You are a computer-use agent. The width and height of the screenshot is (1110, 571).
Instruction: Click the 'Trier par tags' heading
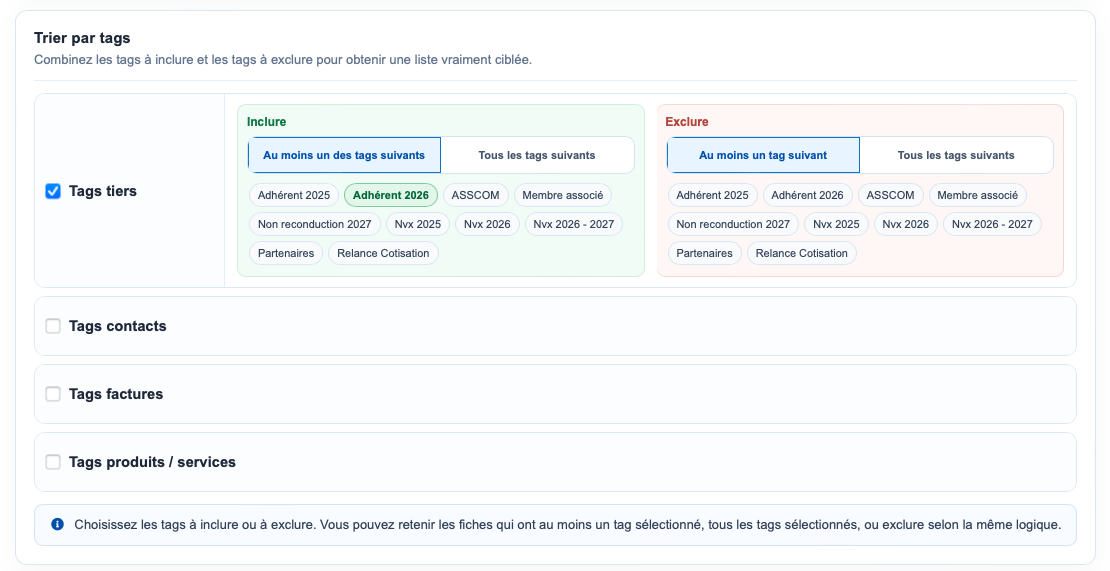[82, 38]
